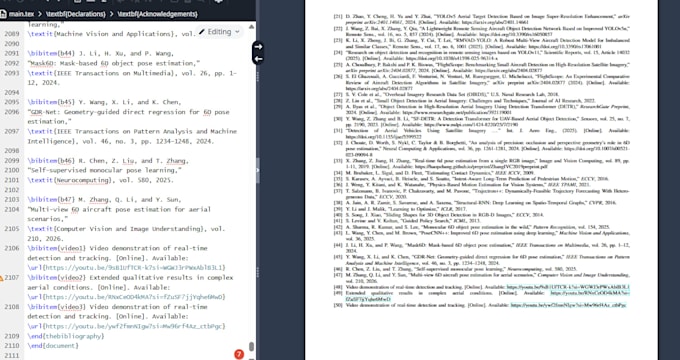
Task: Click the \bibitem{video3} text in editor
Action: coord(57,307)
